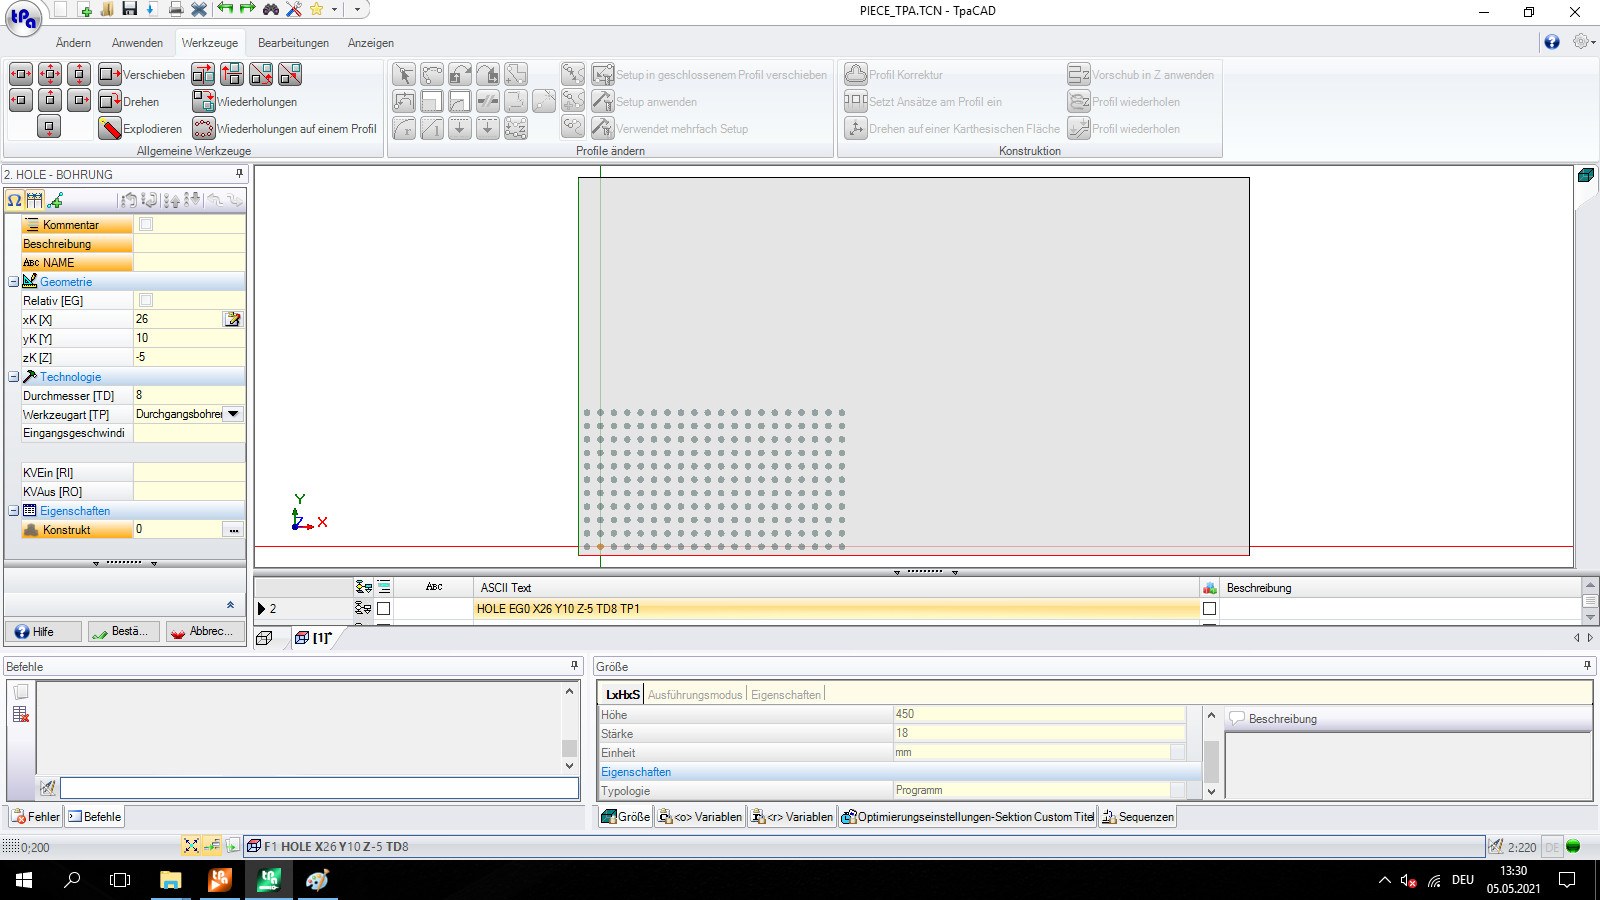Click the Verschieben move tool icon
Viewport: 1600px width, 900px height.
(x=110, y=74)
